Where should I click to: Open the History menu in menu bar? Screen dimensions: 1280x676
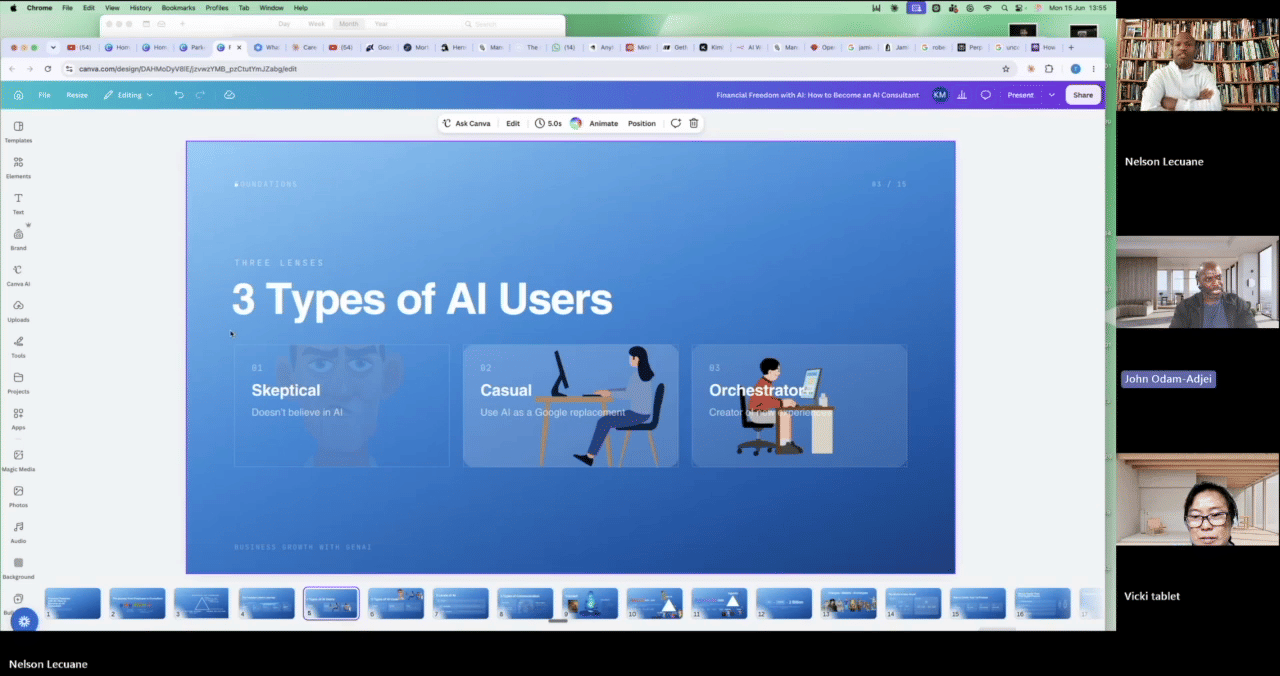[140, 8]
